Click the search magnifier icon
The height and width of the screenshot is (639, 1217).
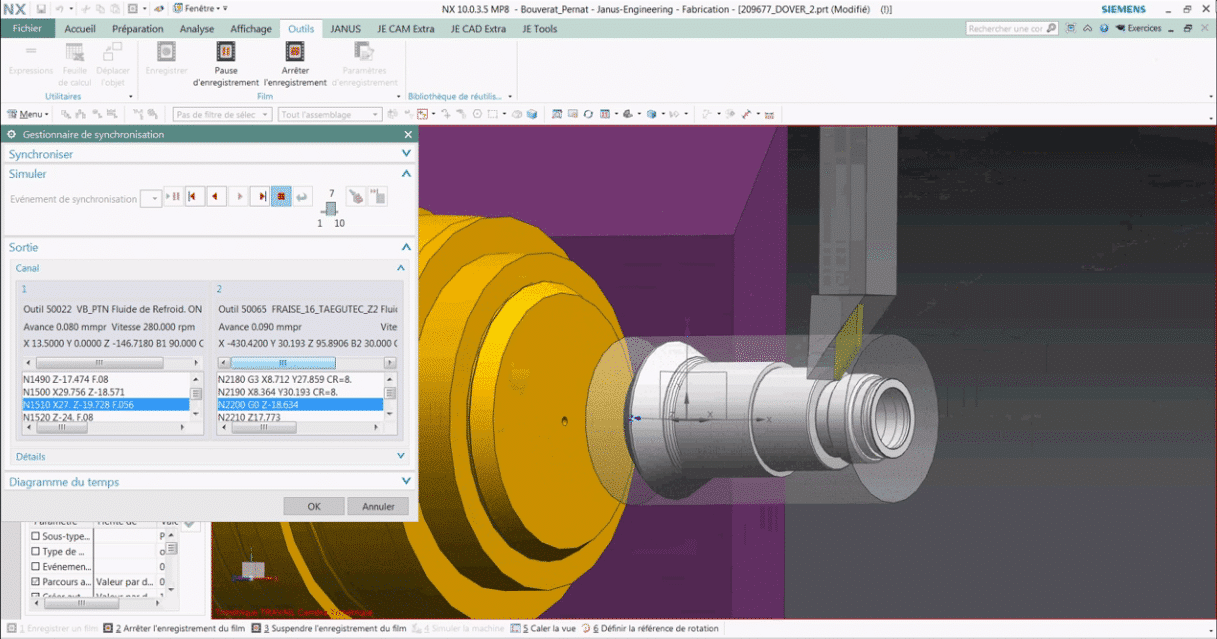pyautogui.click(x=1051, y=29)
